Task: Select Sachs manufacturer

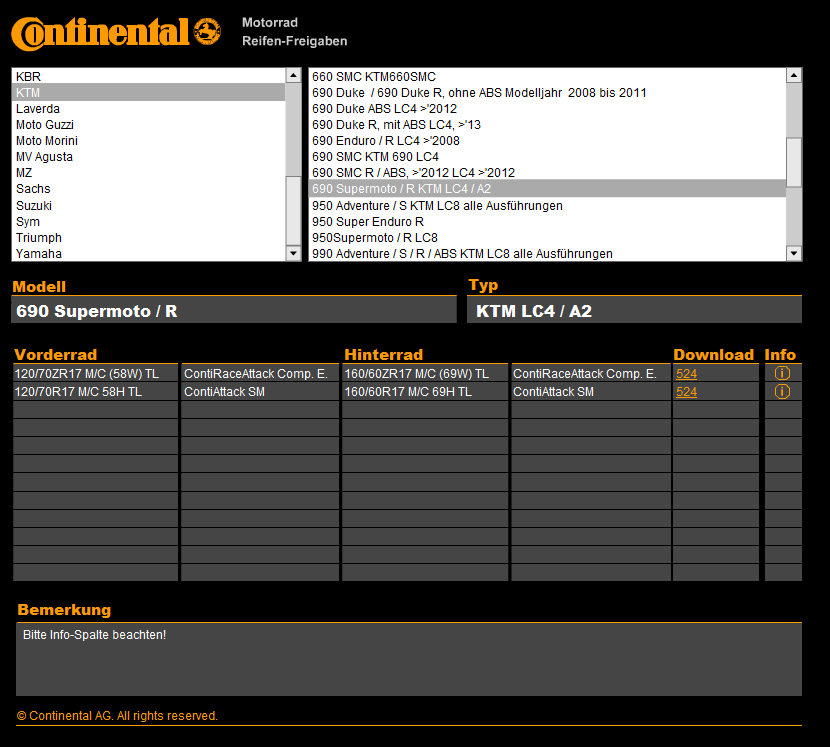Action: (148, 188)
